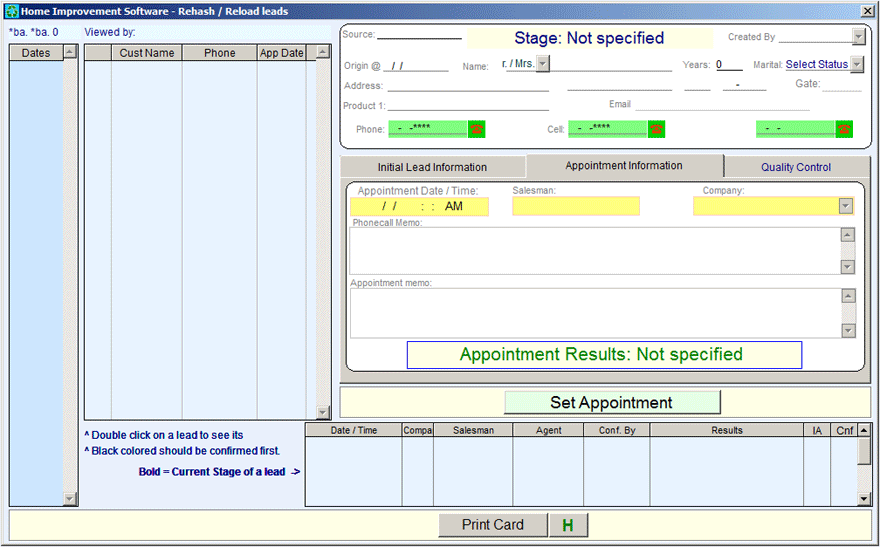Viewport: 880px width, 547px height.
Task: Click the Gate input field
Action: [x=841, y=84]
